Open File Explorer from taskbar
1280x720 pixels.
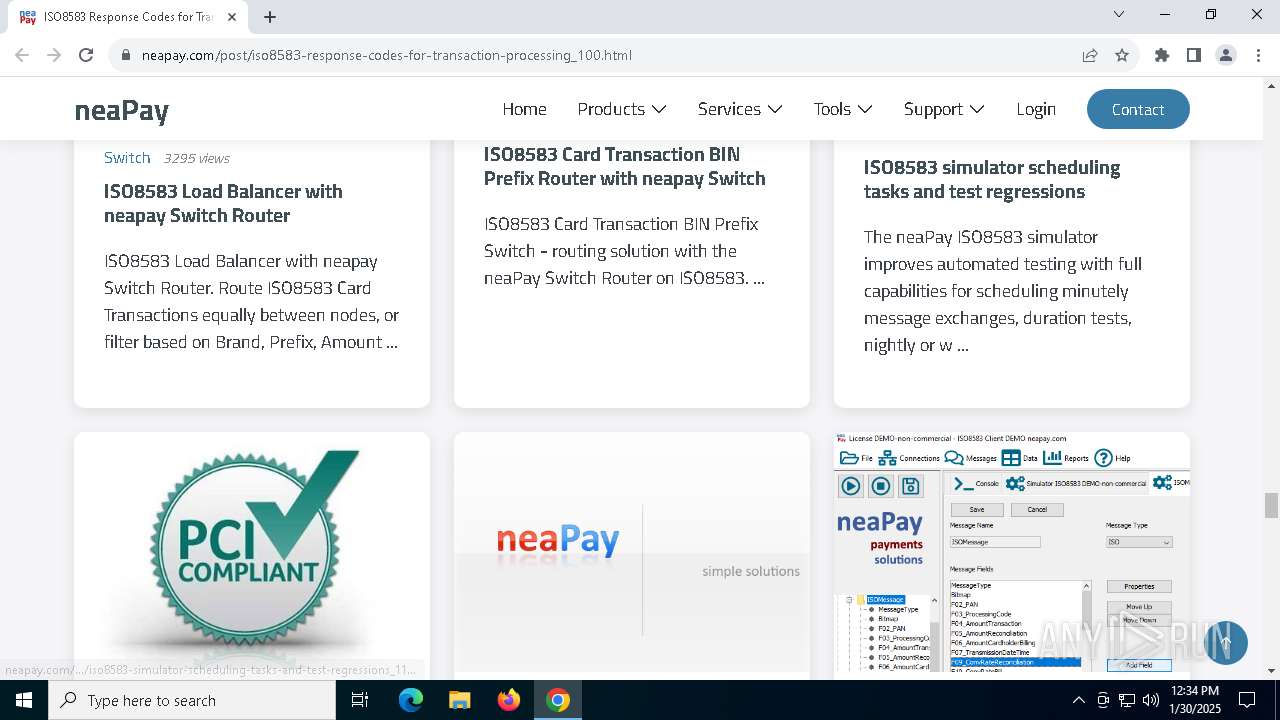coord(460,700)
